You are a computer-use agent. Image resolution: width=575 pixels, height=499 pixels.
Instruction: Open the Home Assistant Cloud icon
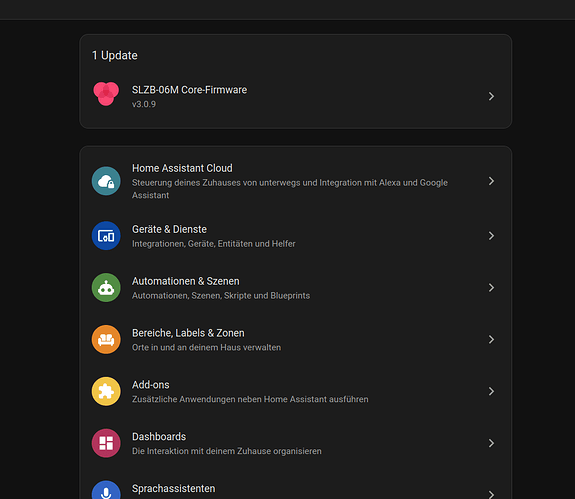tap(106, 181)
